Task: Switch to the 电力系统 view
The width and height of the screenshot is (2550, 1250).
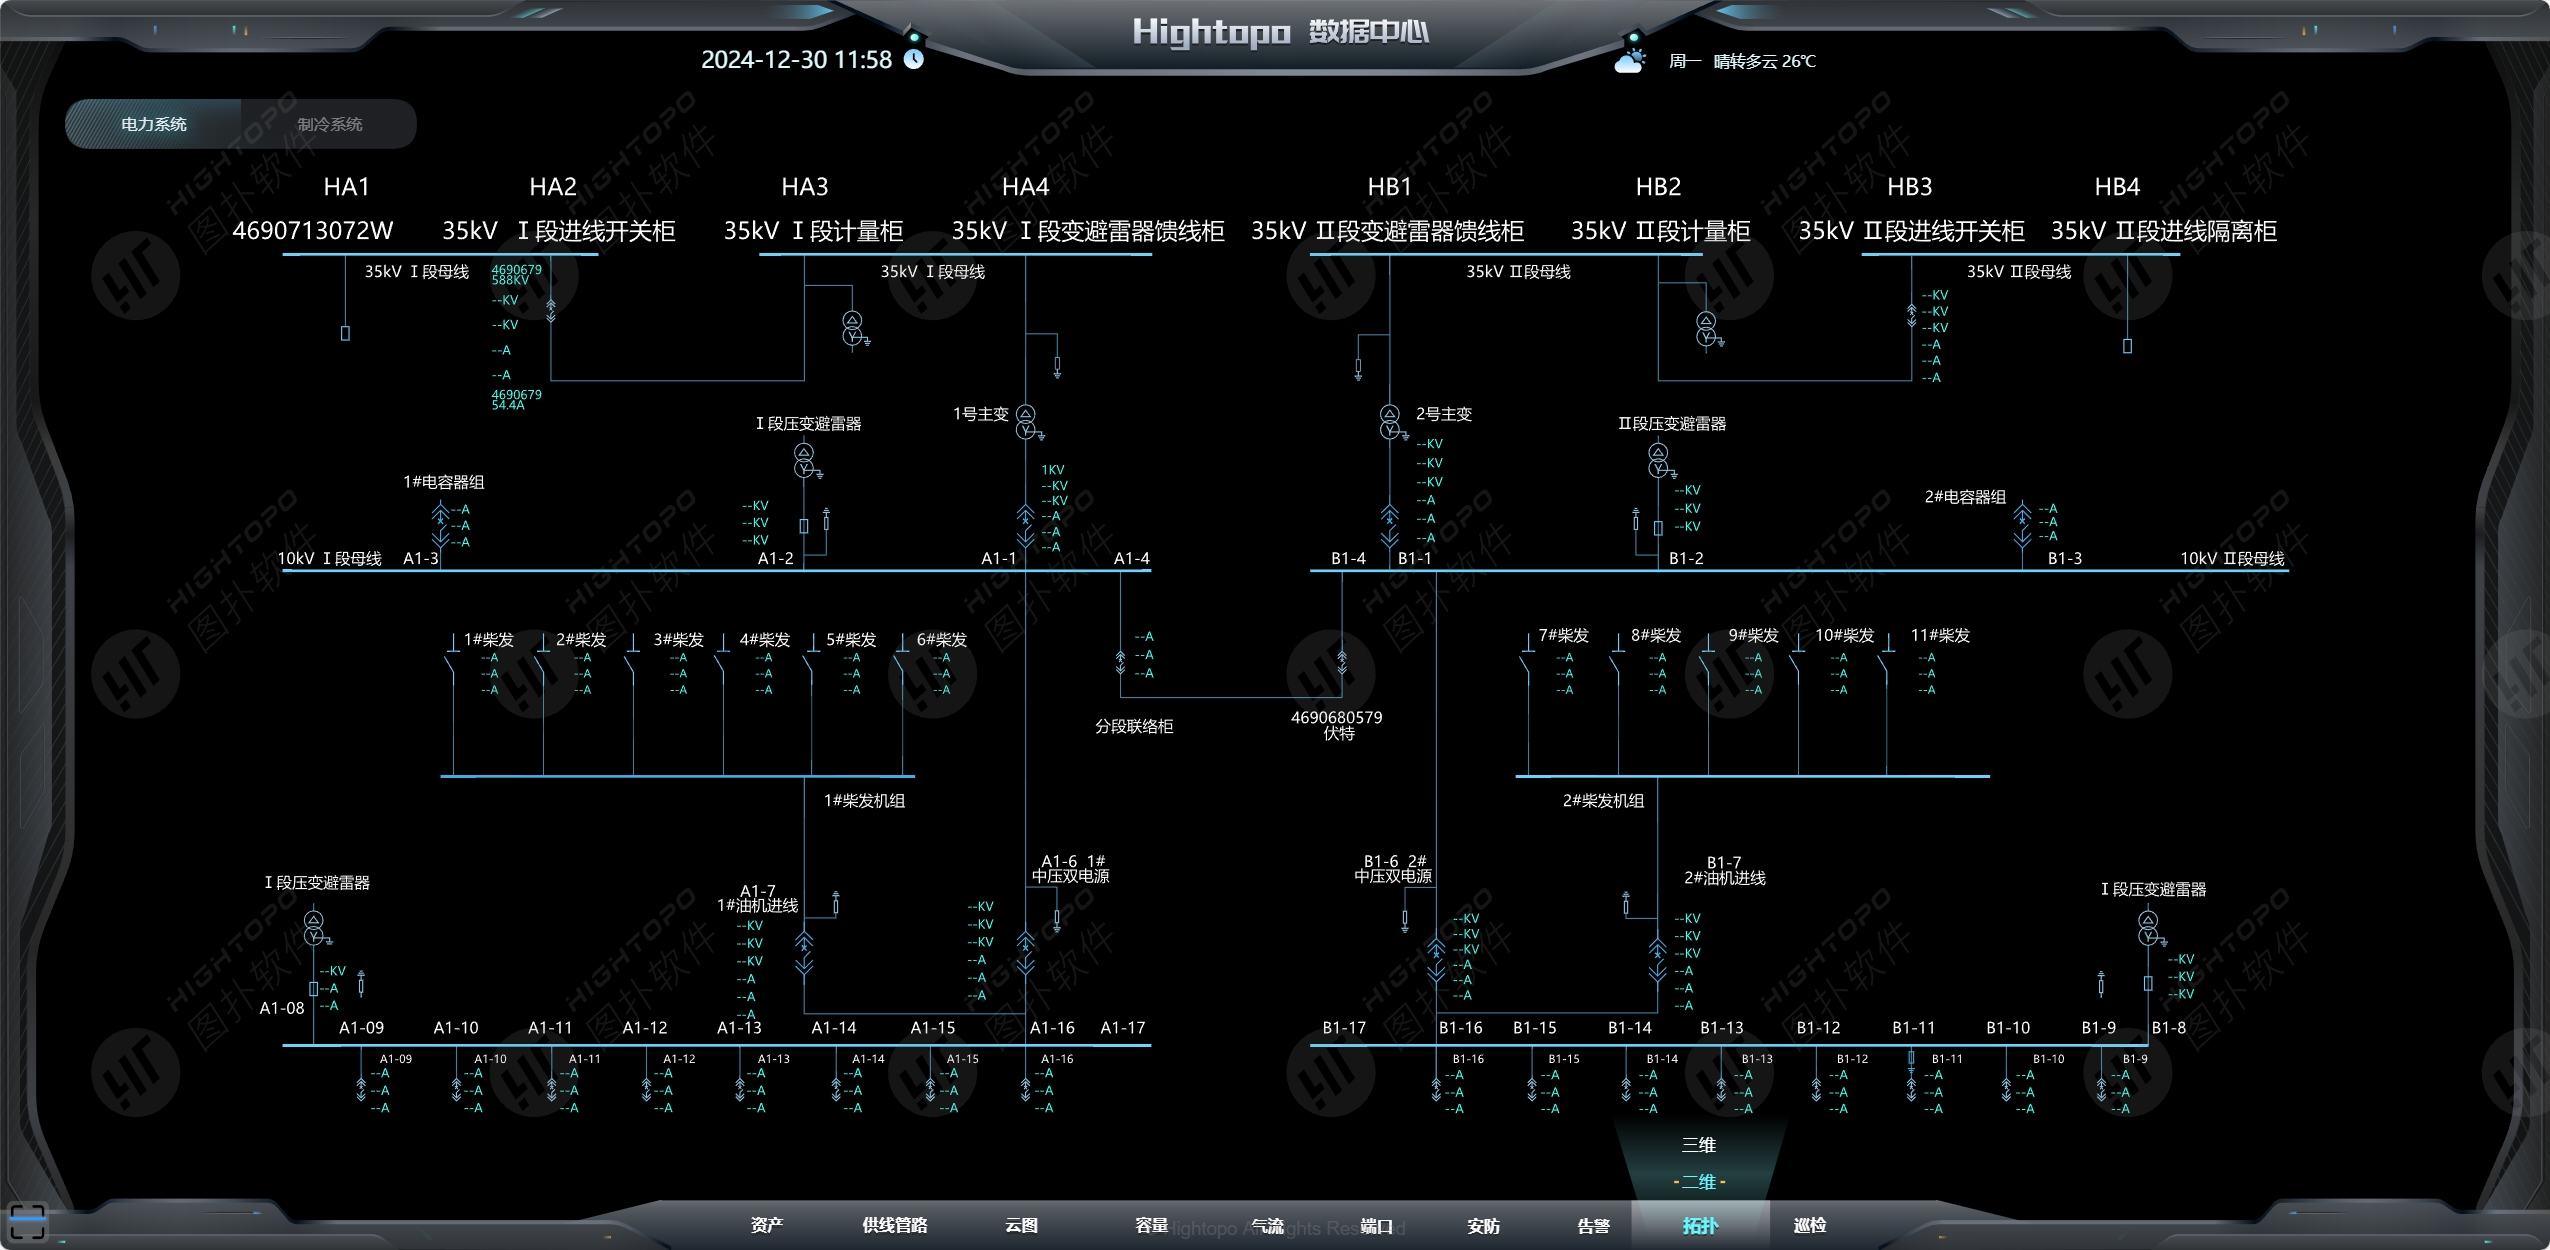Action: point(154,124)
